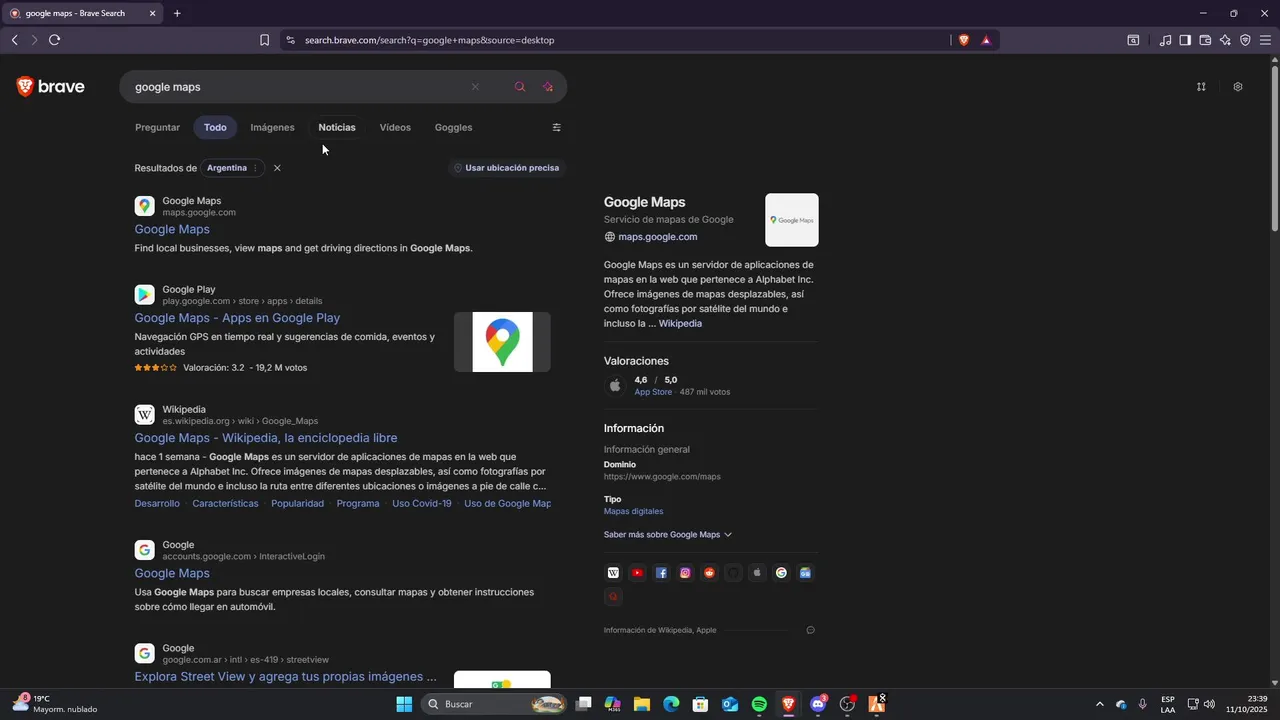
Task: Click the Google Maps logo image in infobox
Action: 792,220
